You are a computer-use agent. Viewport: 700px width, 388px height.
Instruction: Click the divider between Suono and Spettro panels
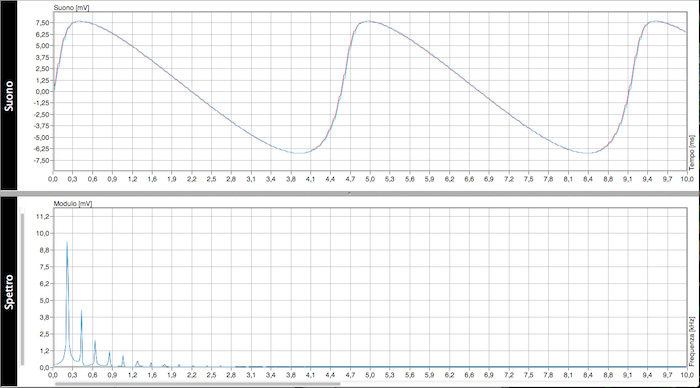(x=350, y=193)
